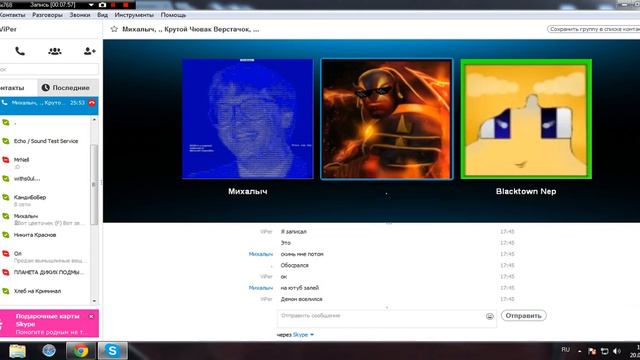Hang up using the red end-call icon
640x360 pixels.
pyautogui.click(x=92, y=103)
